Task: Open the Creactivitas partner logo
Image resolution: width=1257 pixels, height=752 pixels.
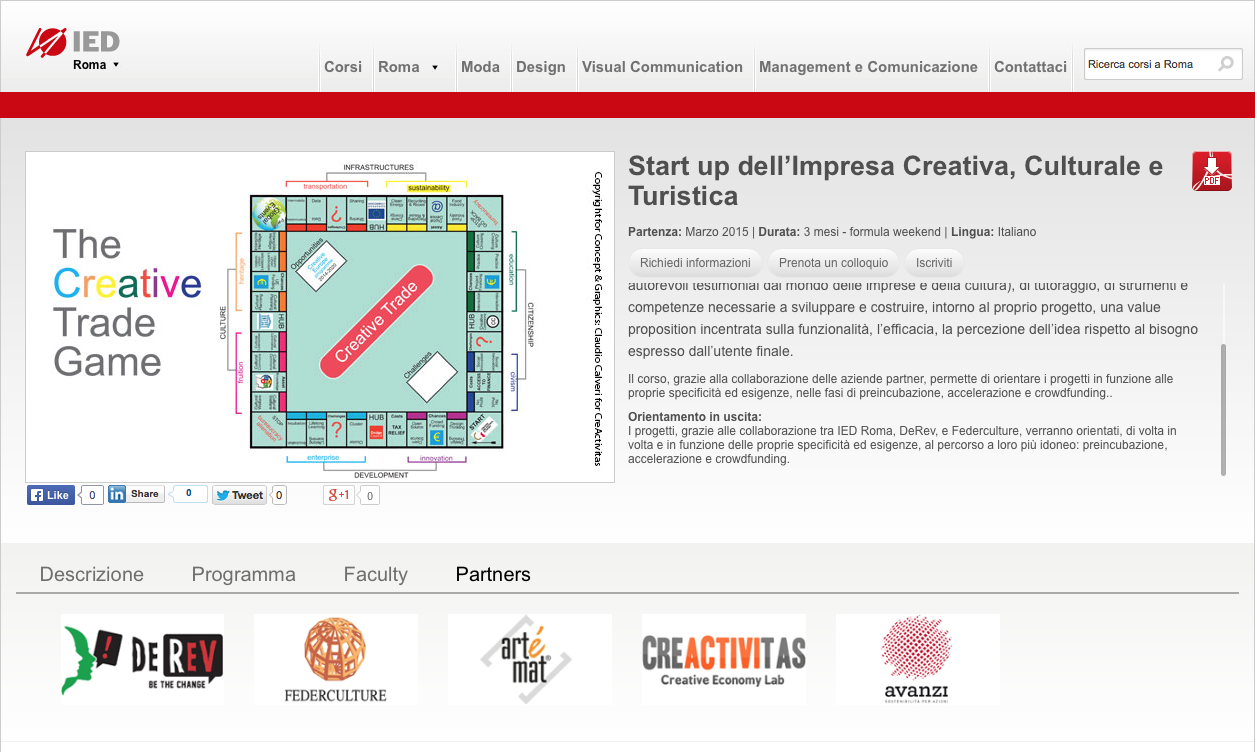Action: [724, 660]
